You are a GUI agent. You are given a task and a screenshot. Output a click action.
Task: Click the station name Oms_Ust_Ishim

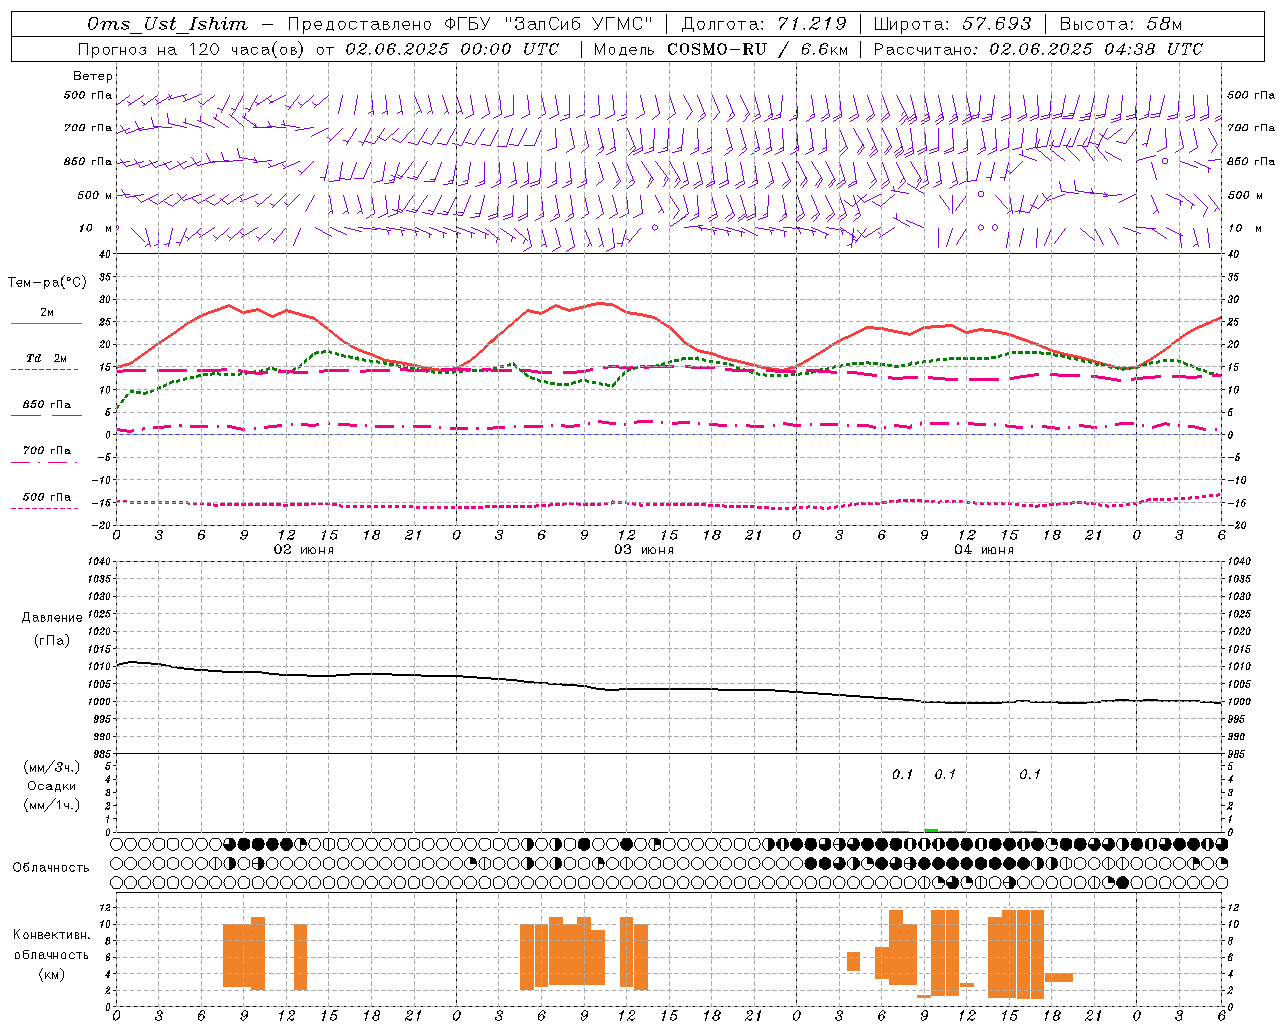coord(167,24)
